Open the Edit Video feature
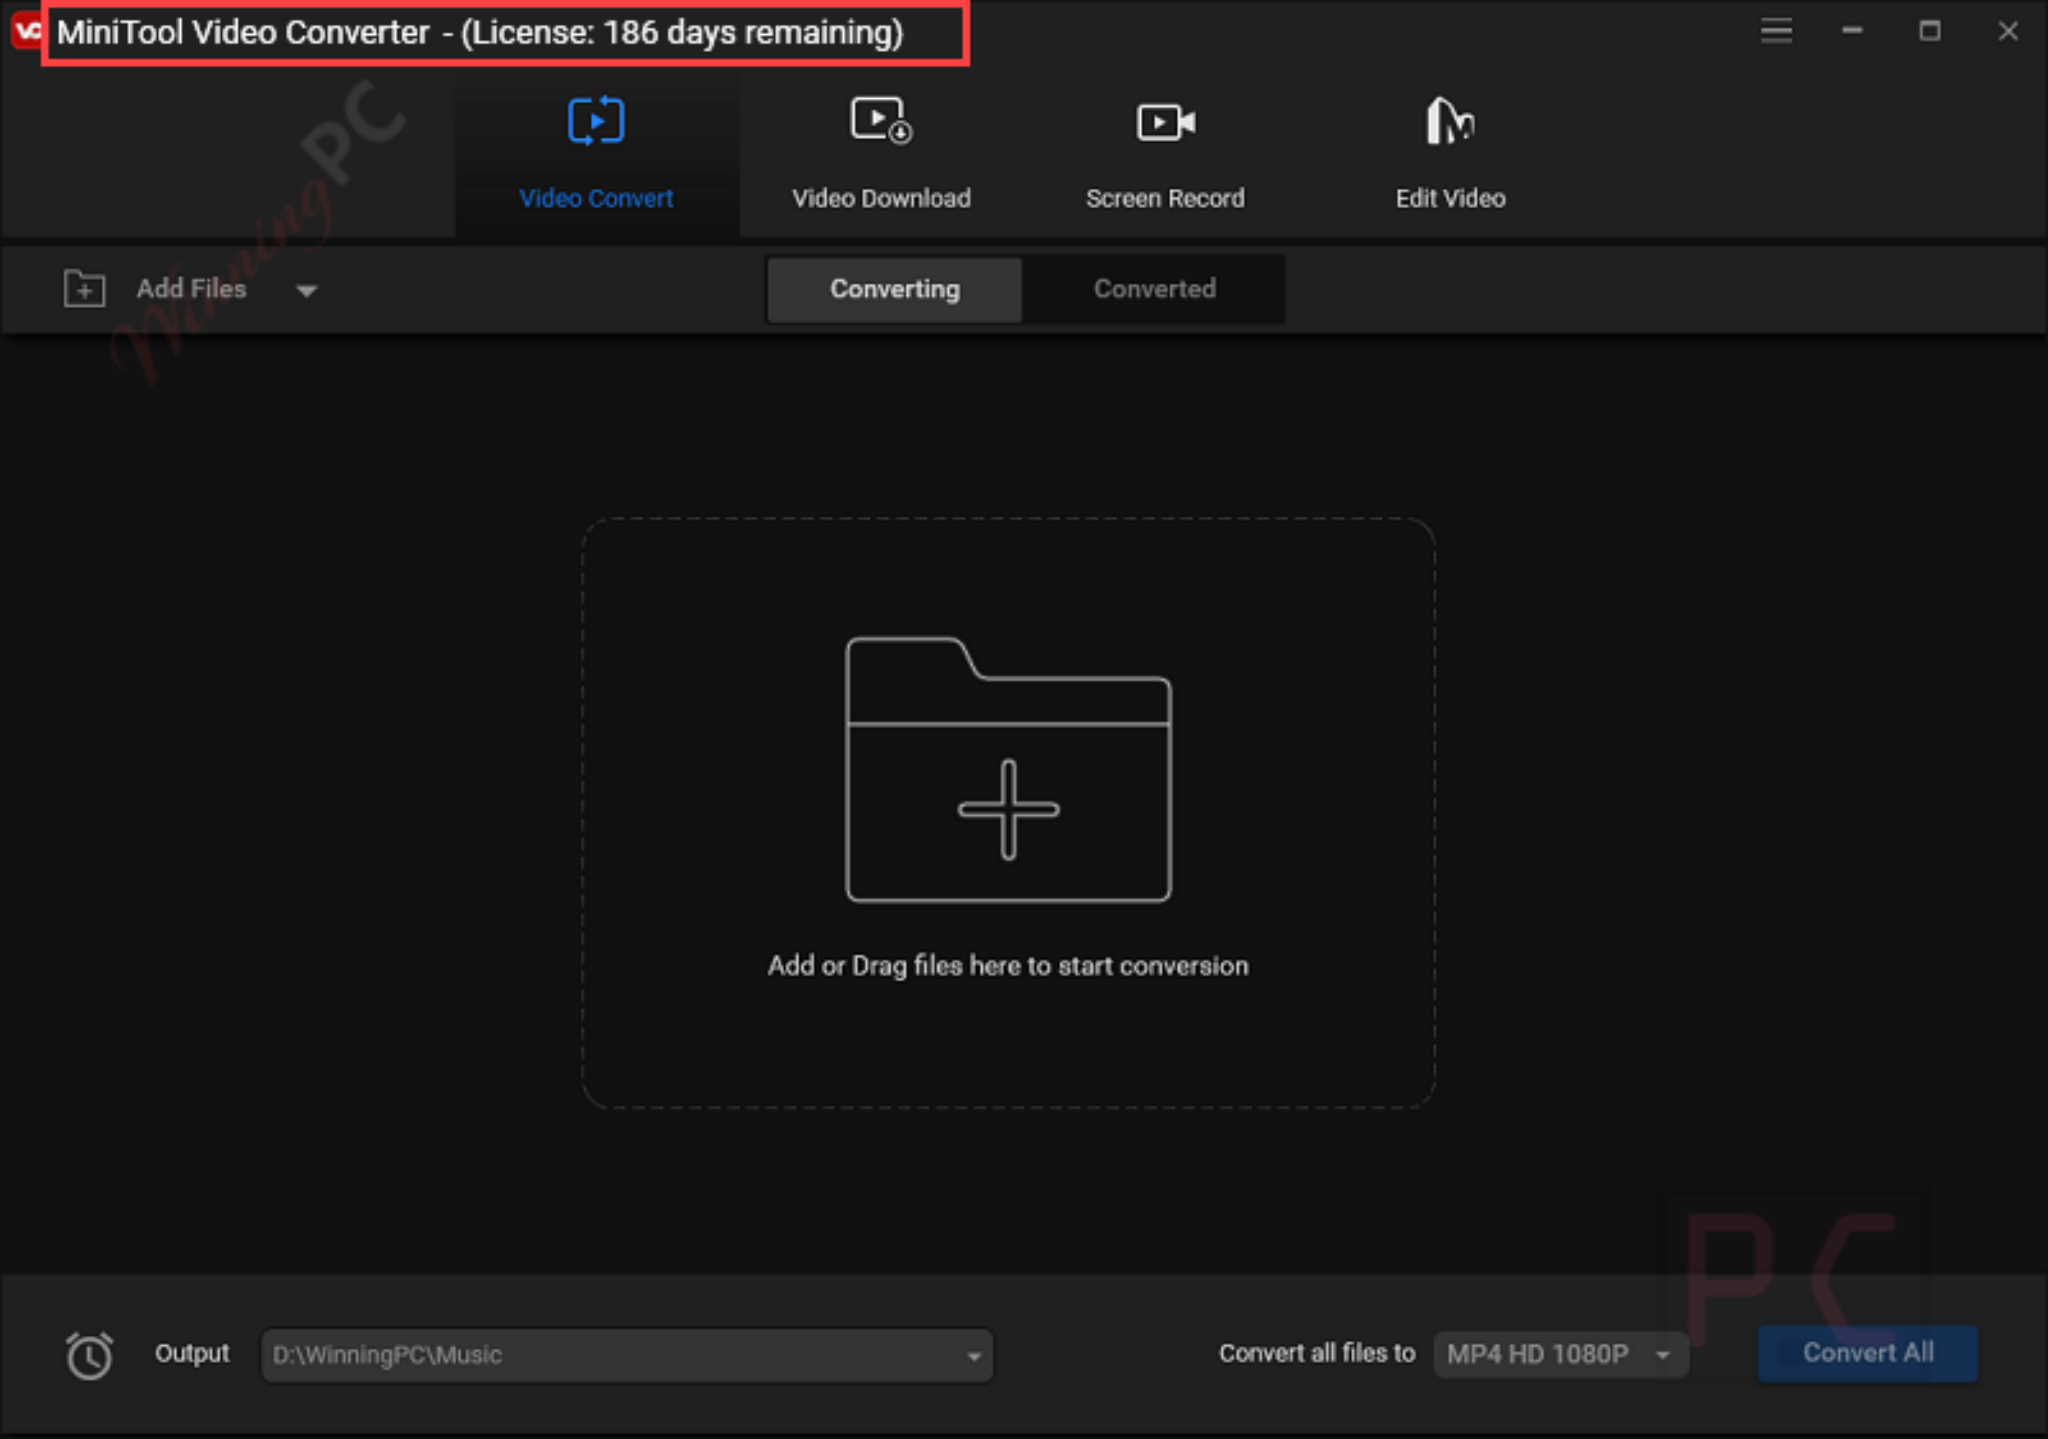Image resolution: width=2048 pixels, height=1439 pixels. [x=1450, y=155]
